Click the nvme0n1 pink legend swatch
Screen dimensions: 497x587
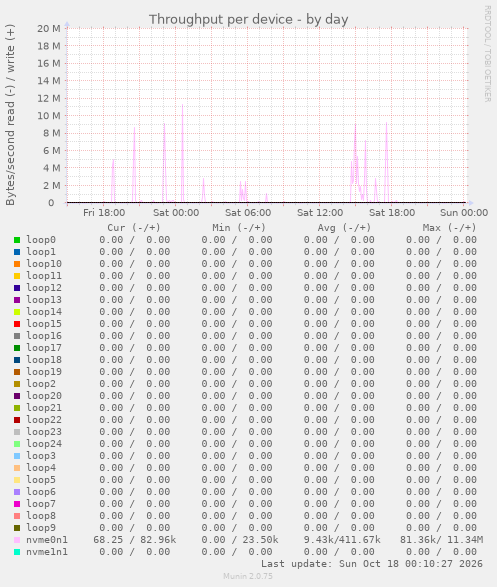[17, 540]
